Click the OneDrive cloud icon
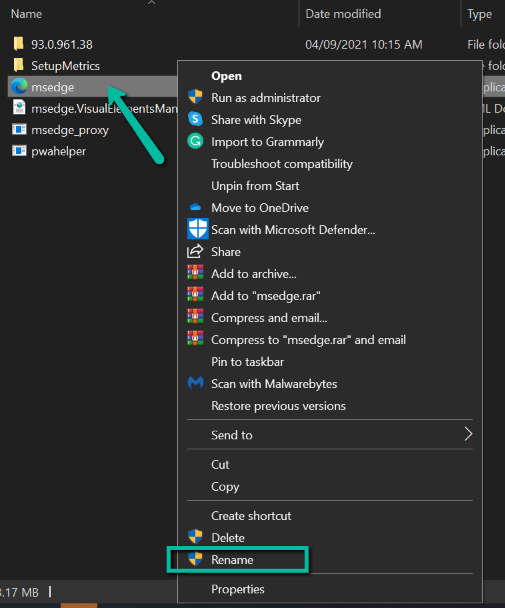 (x=195, y=207)
